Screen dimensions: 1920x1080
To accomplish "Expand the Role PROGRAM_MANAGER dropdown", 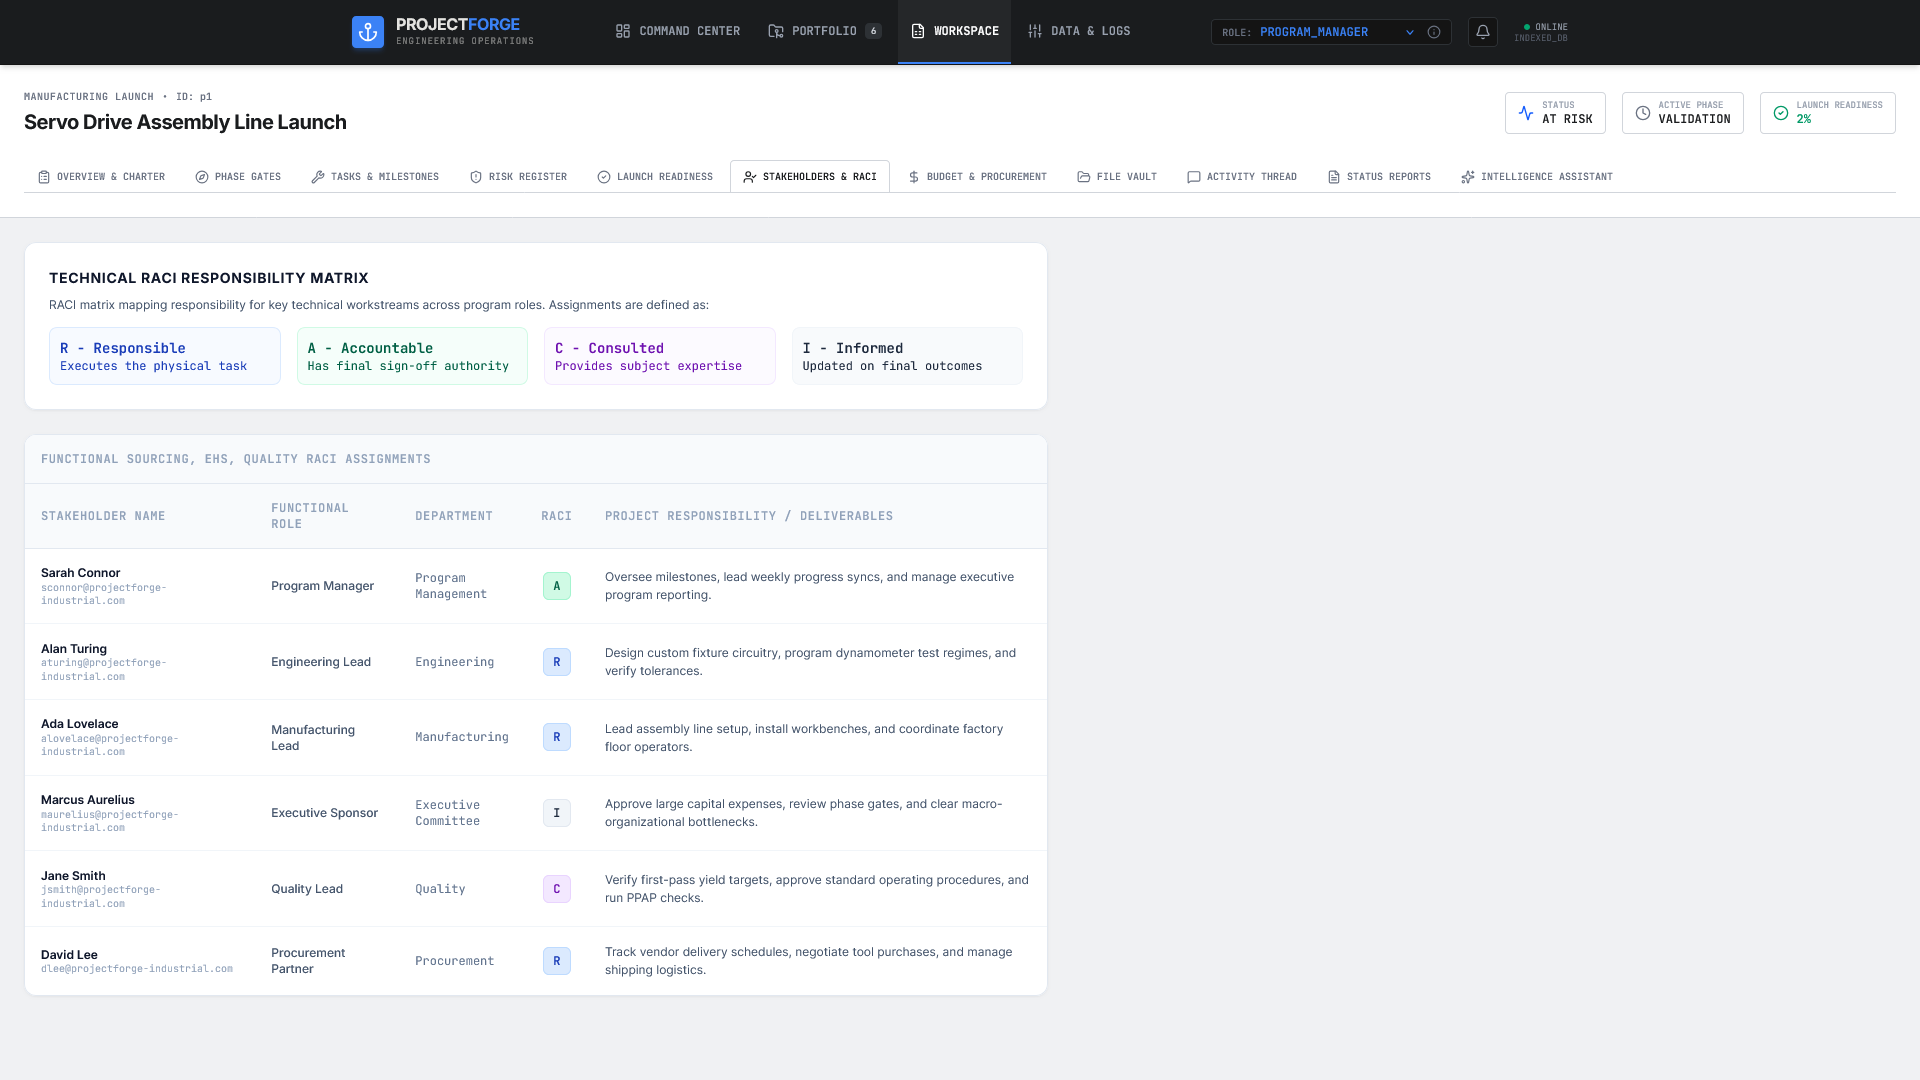I will [1331, 32].
